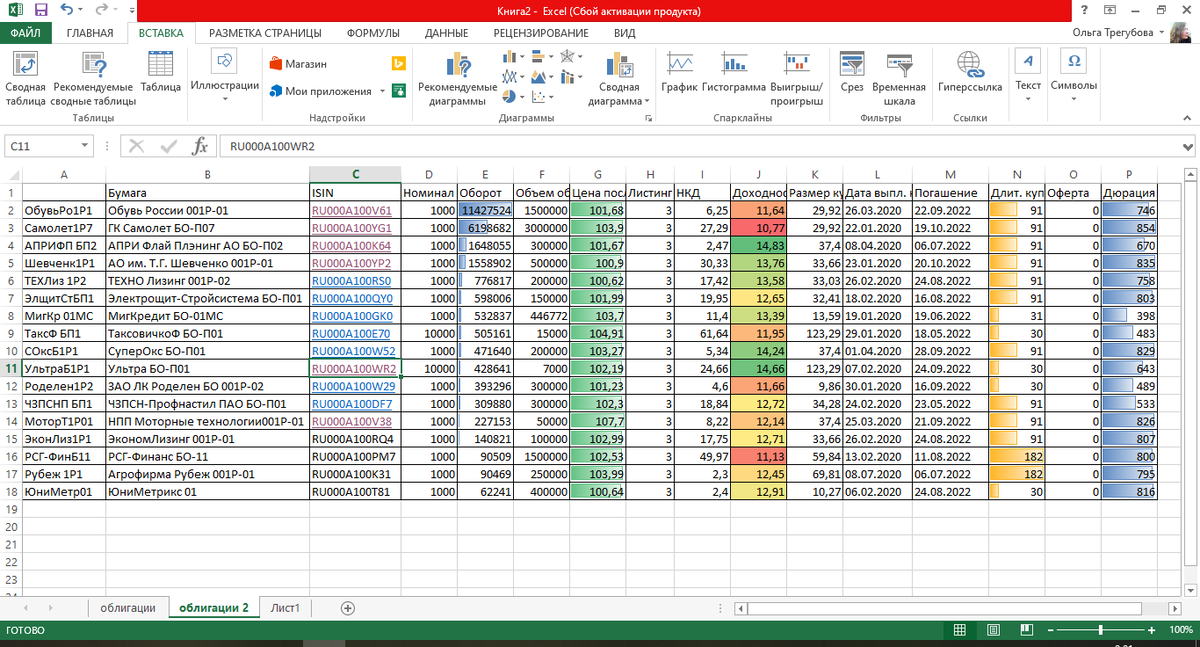1200x647 pixels.
Task: Collapse the ribbon with the chevron
Action: tap(1187, 119)
